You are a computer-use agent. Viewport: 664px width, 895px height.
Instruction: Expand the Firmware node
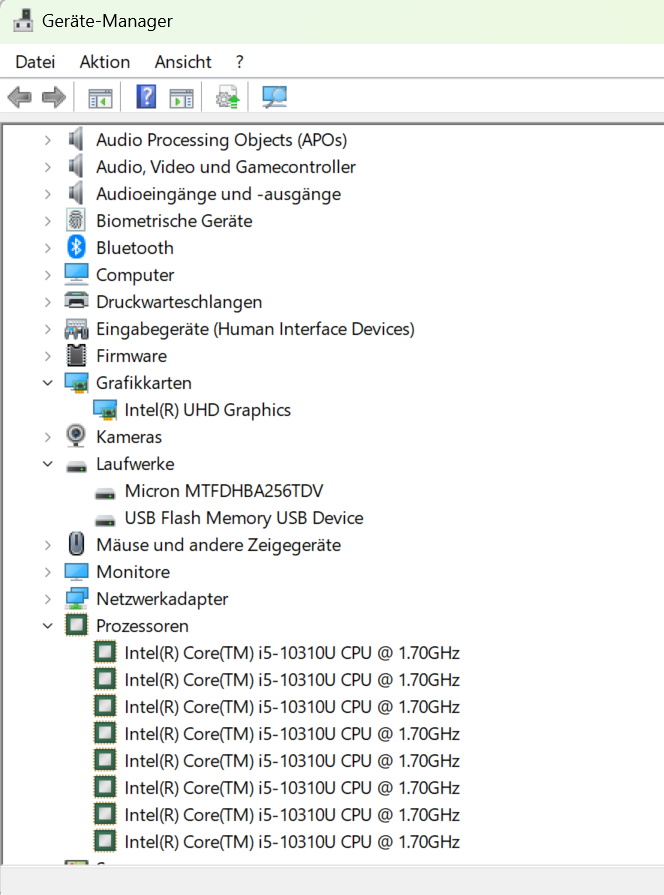(x=48, y=356)
